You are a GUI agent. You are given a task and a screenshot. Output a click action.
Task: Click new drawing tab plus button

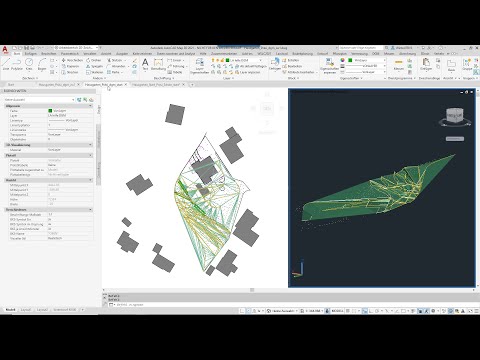[192, 85]
